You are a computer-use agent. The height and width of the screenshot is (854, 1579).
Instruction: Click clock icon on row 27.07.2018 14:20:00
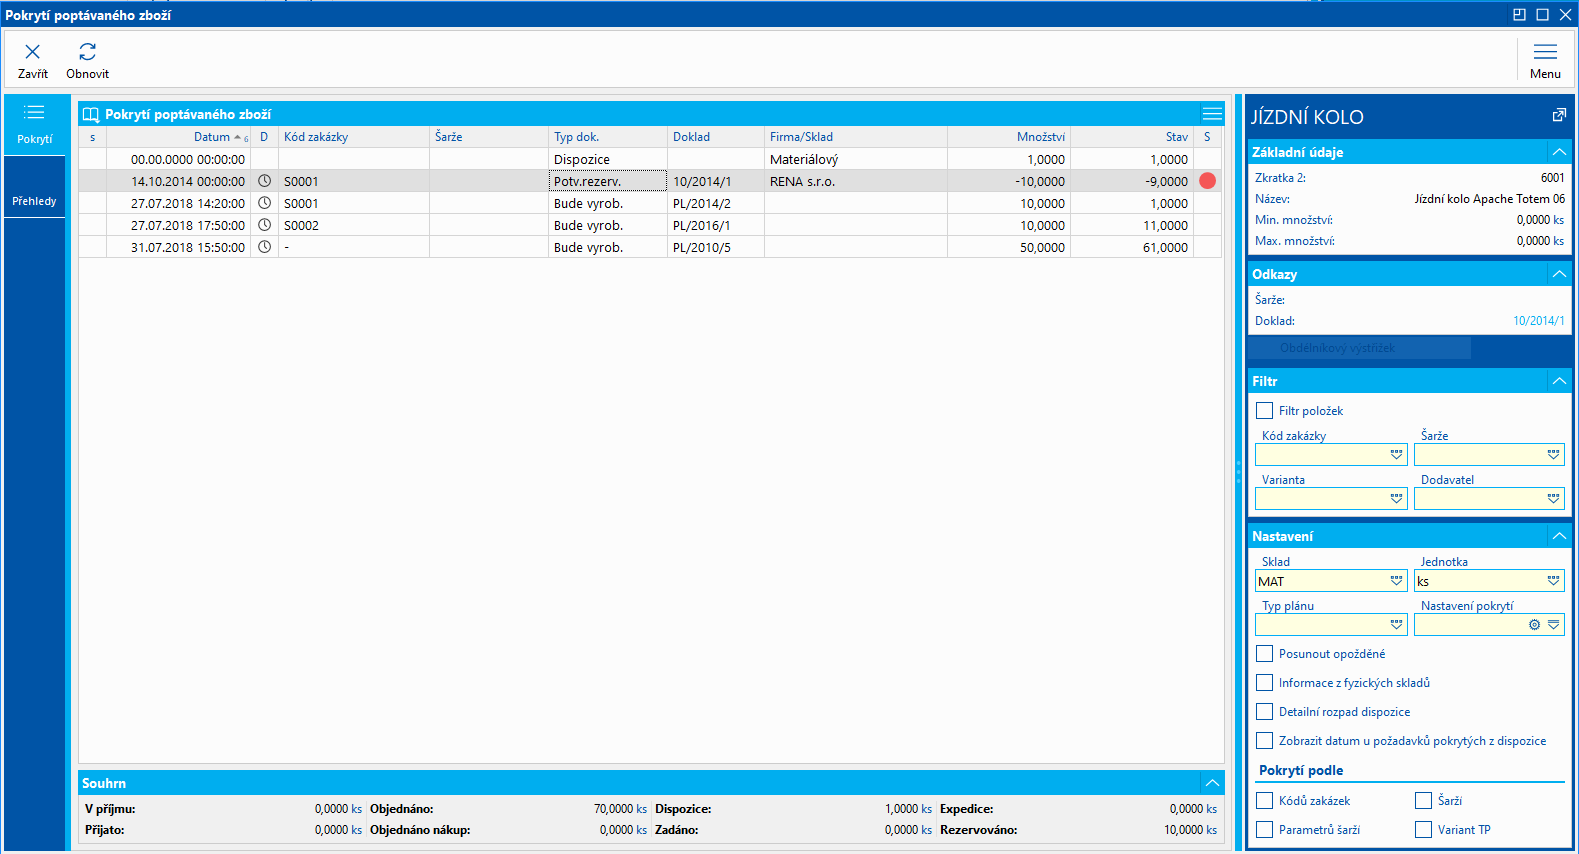[x=264, y=203]
